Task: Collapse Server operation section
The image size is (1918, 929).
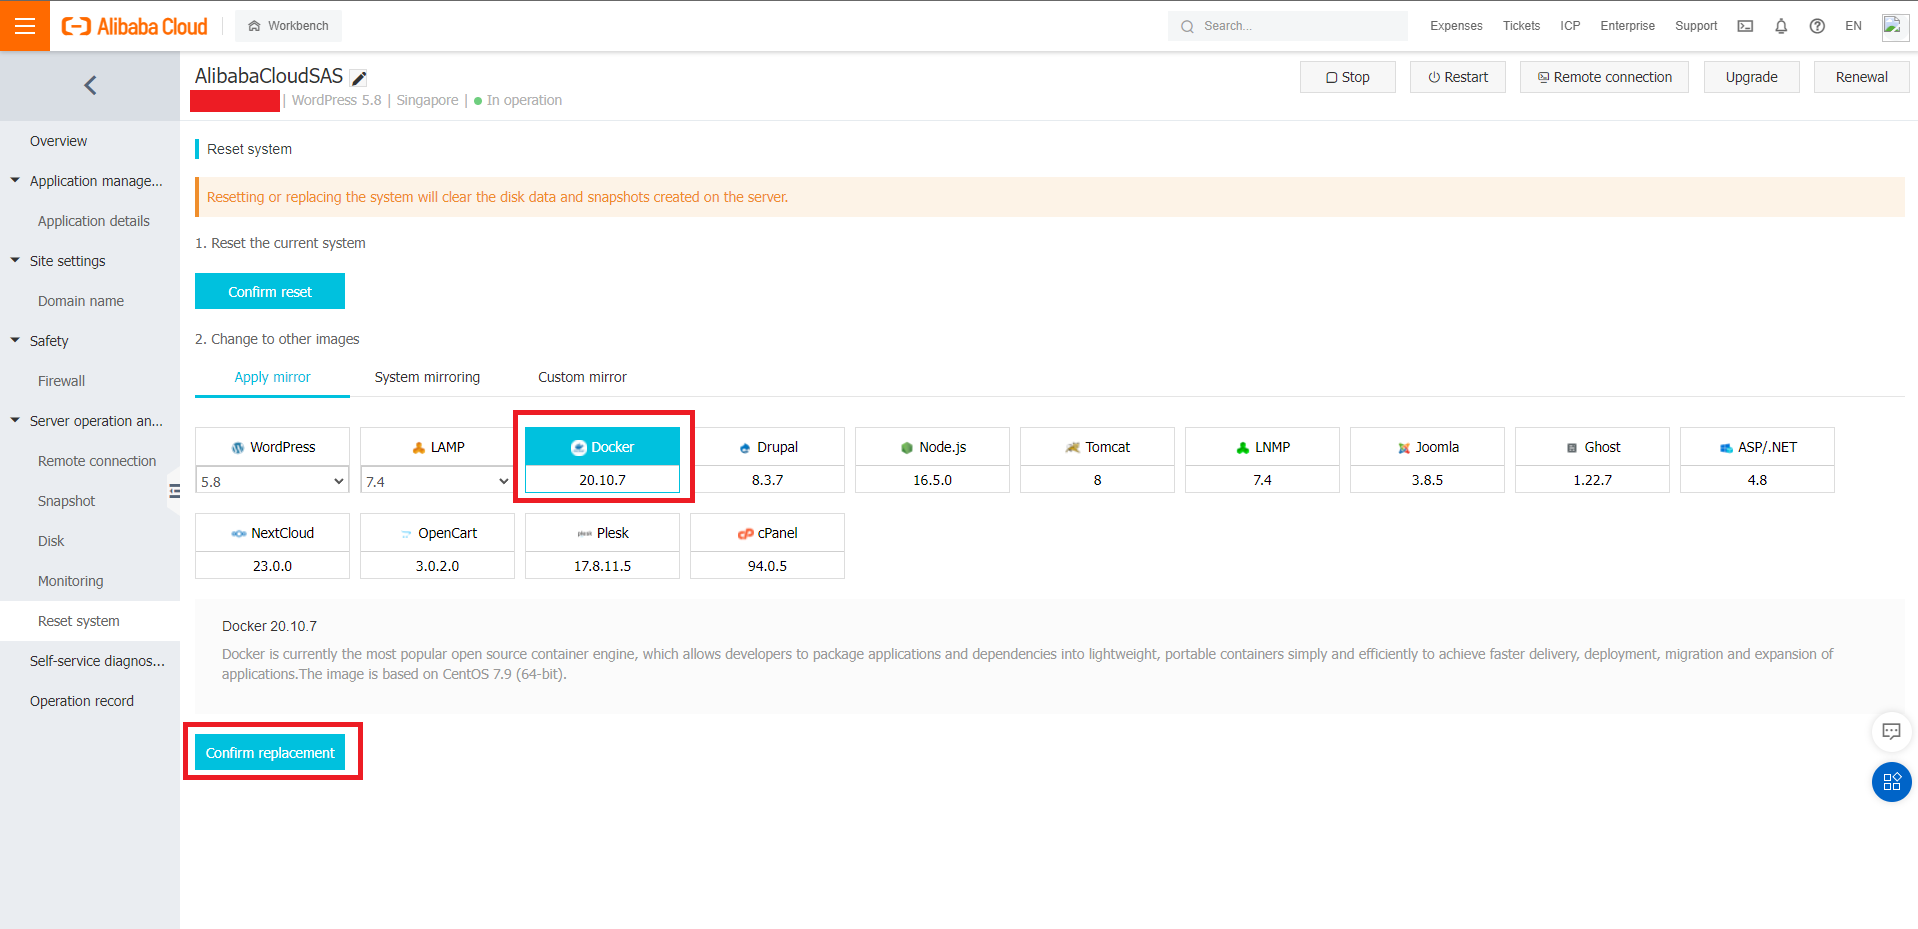Action: [x=15, y=421]
